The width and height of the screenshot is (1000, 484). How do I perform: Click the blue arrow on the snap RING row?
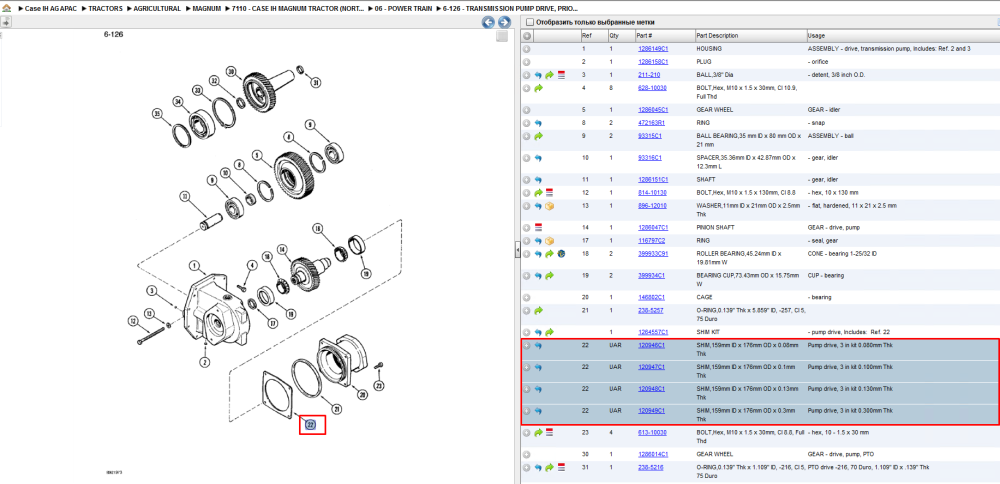coord(538,122)
